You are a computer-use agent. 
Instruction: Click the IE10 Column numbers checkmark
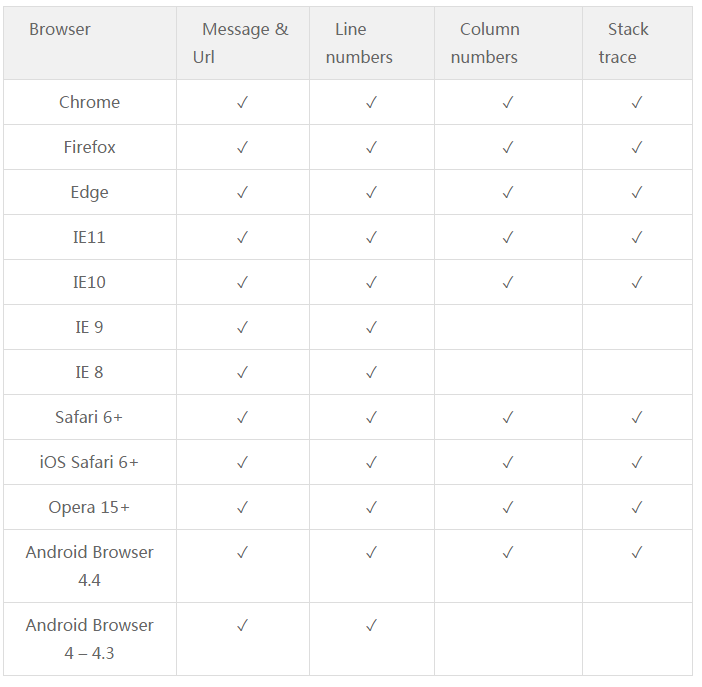tap(508, 283)
